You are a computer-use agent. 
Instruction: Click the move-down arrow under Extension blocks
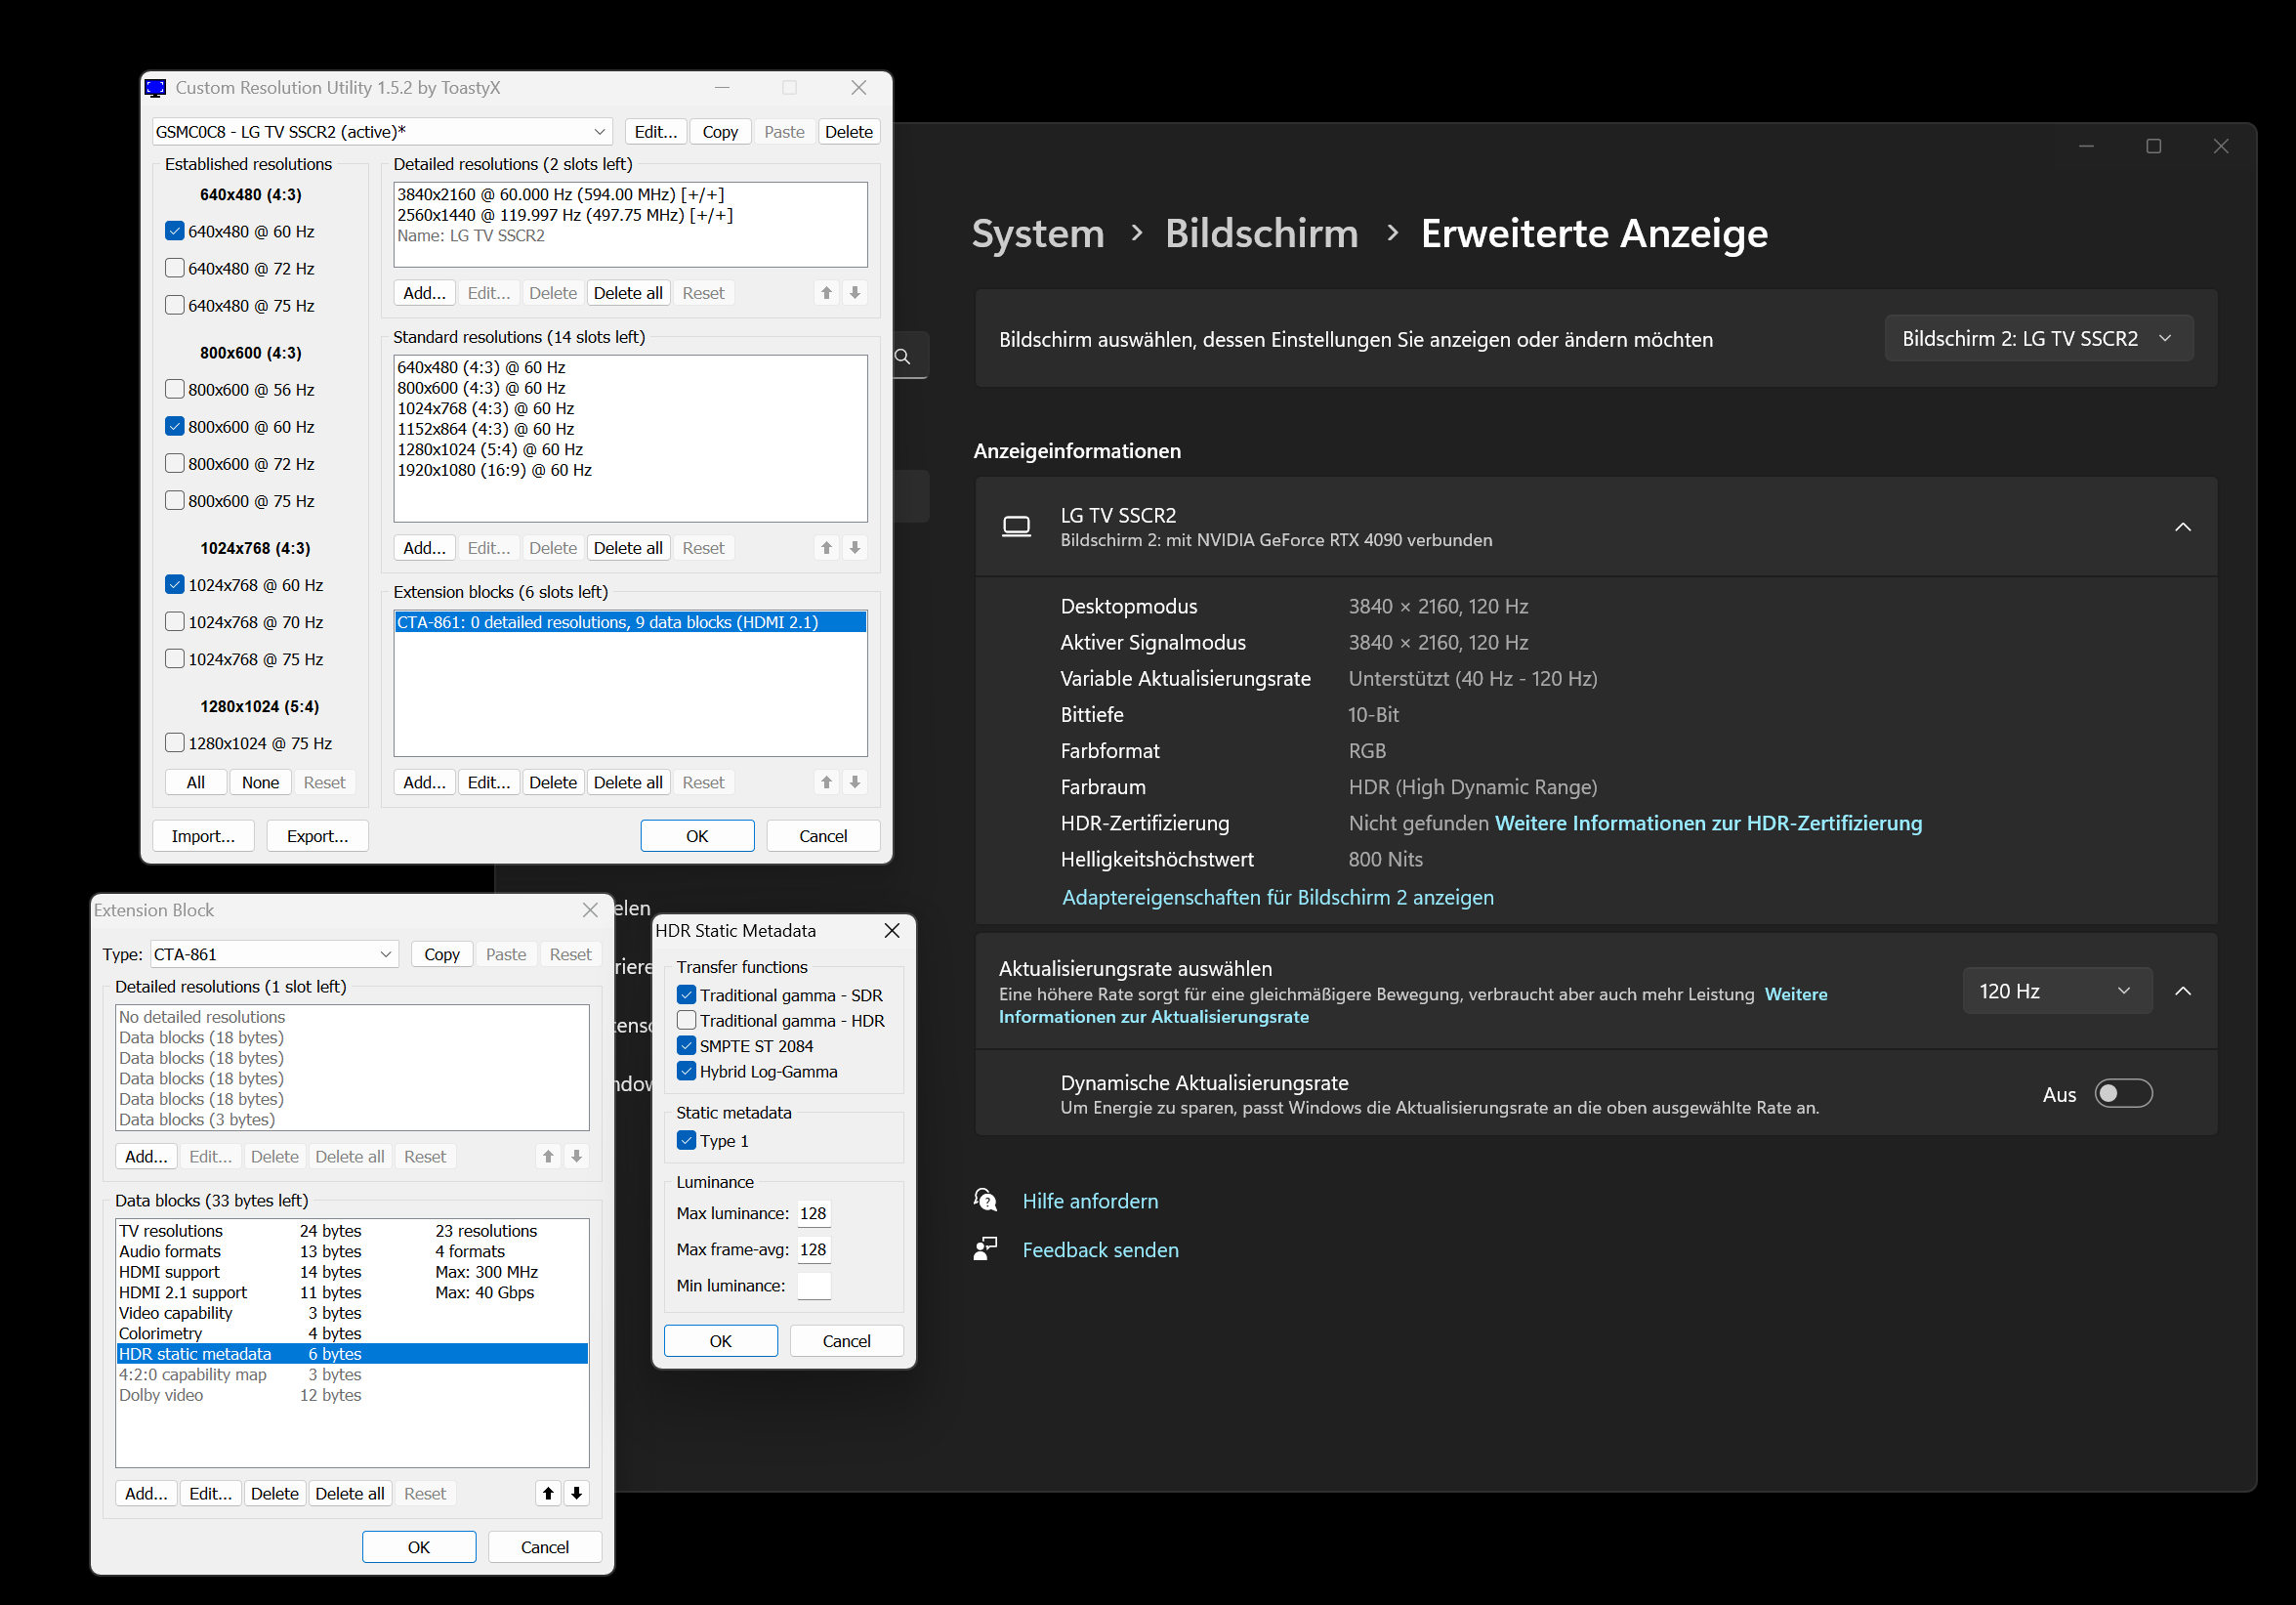(x=855, y=782)
